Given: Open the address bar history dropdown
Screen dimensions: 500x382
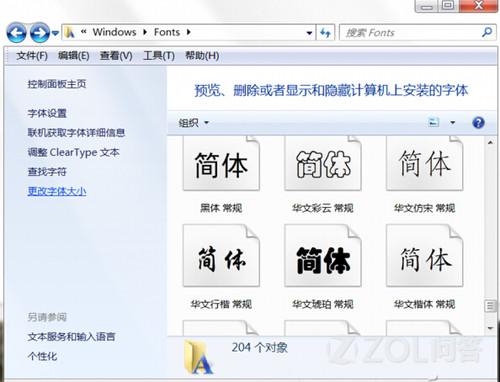Looking at the screenshot, I should [x=309, y=33].
